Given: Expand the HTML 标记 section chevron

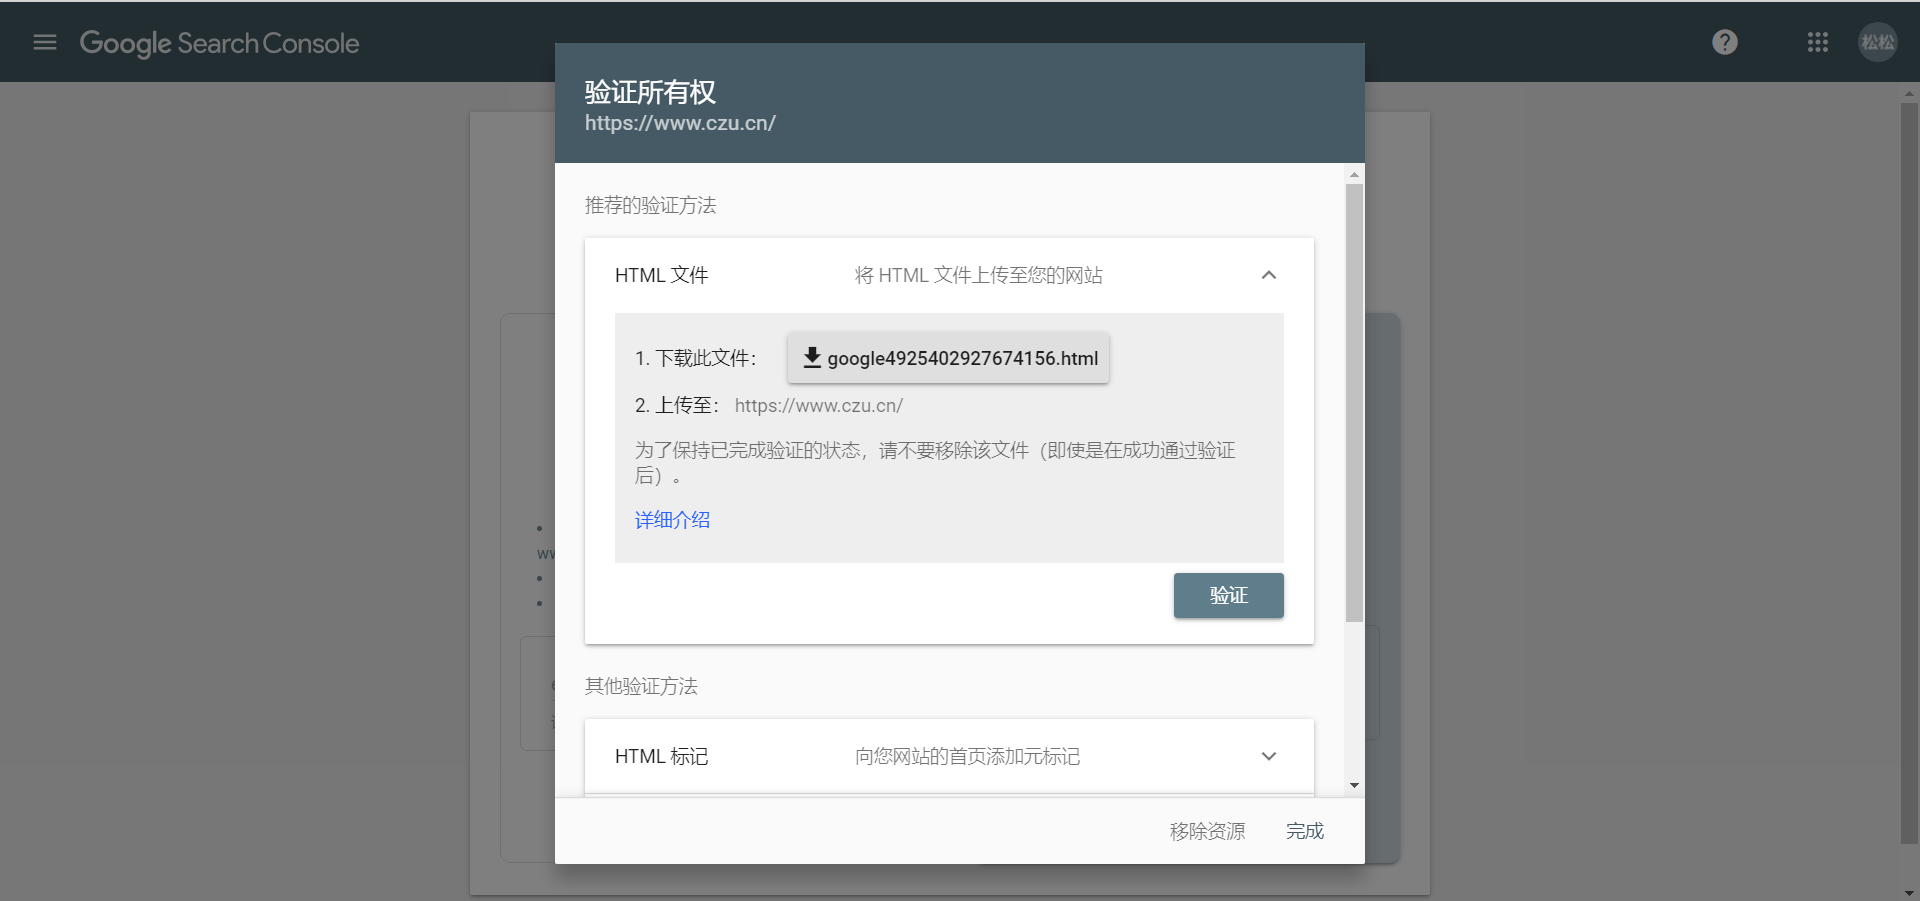Looking at the screenshot, I should 1268,756.
